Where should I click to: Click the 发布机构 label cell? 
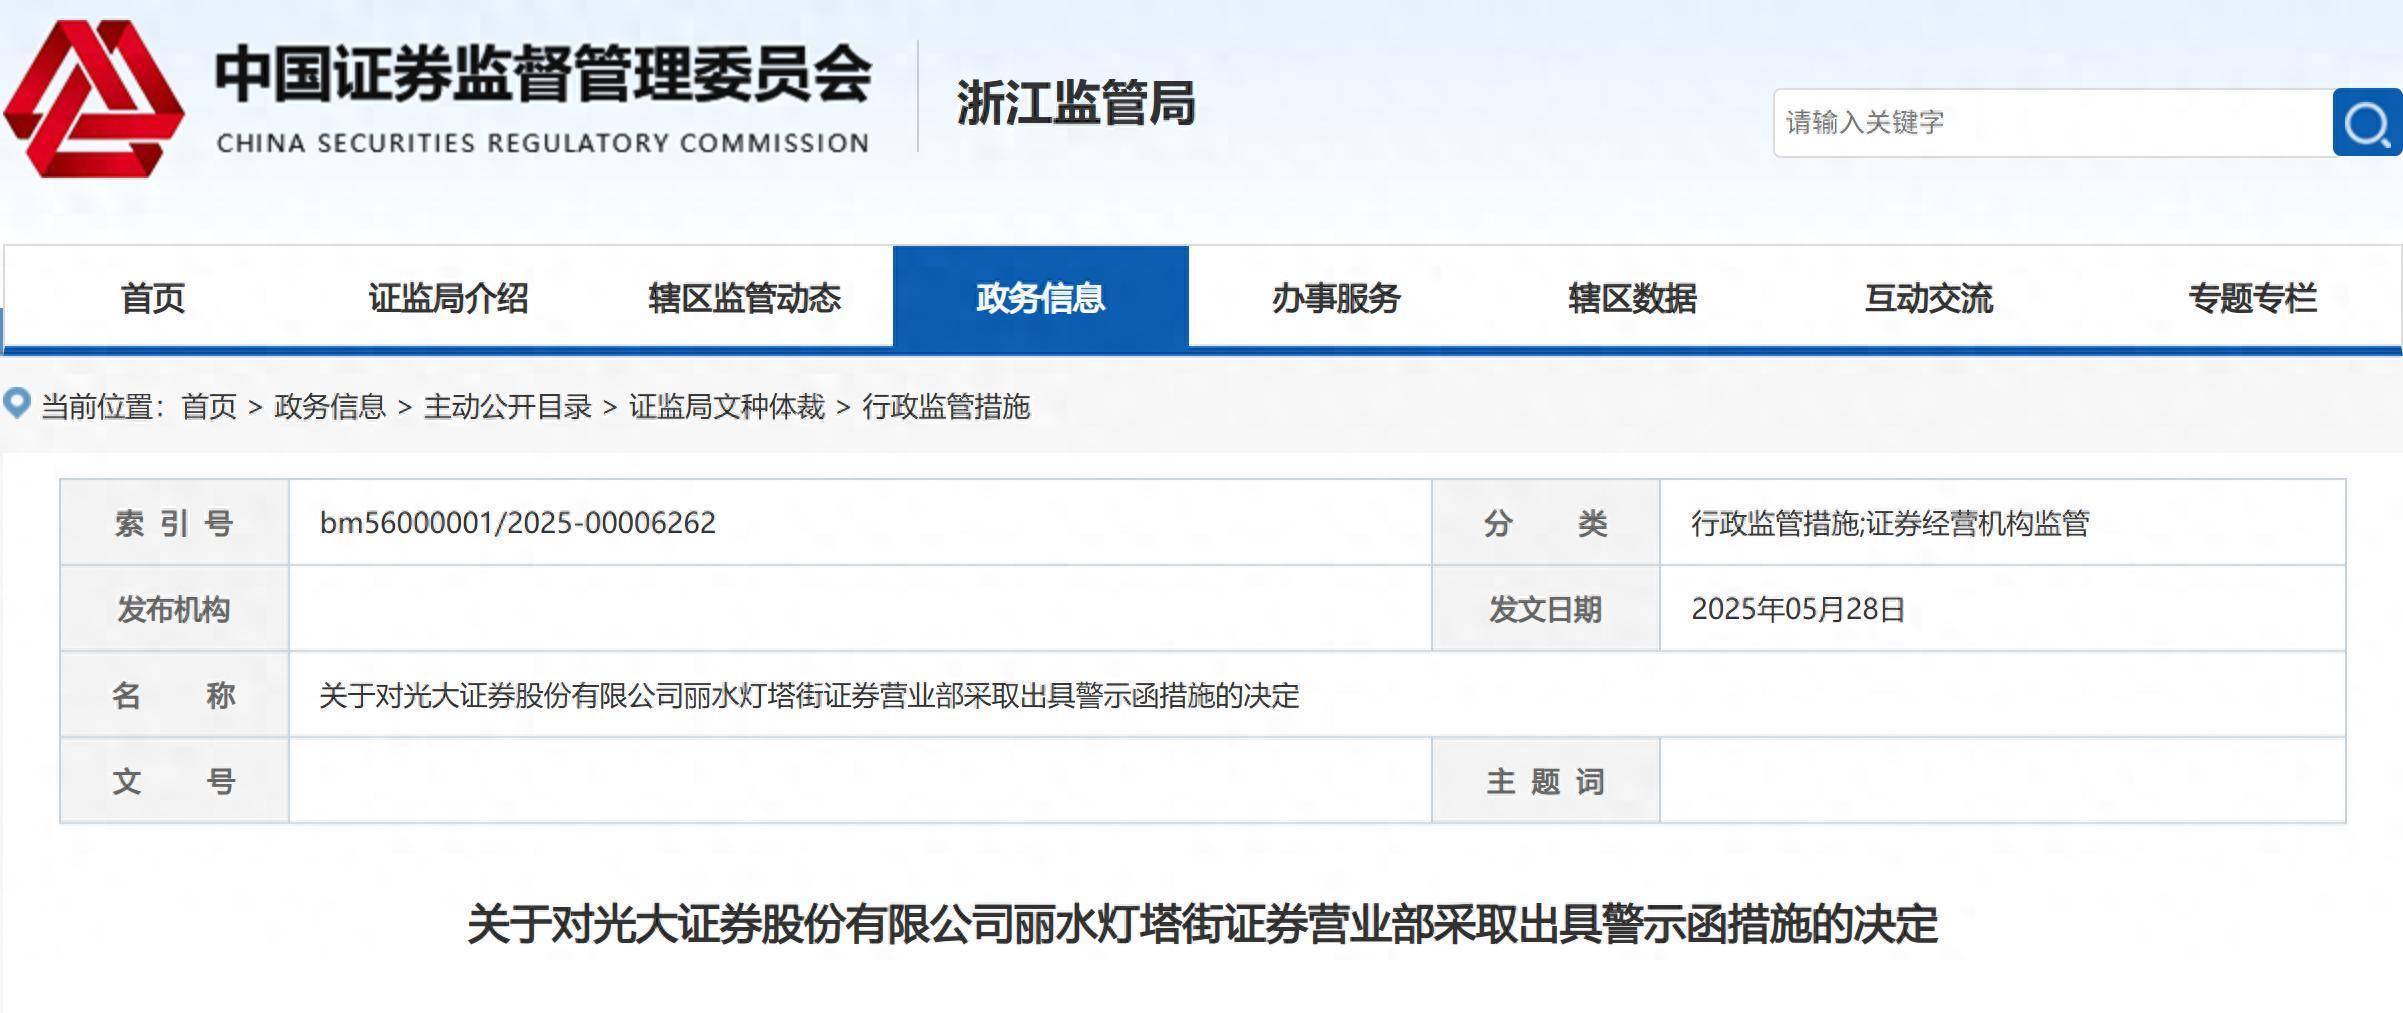[175, 609]
